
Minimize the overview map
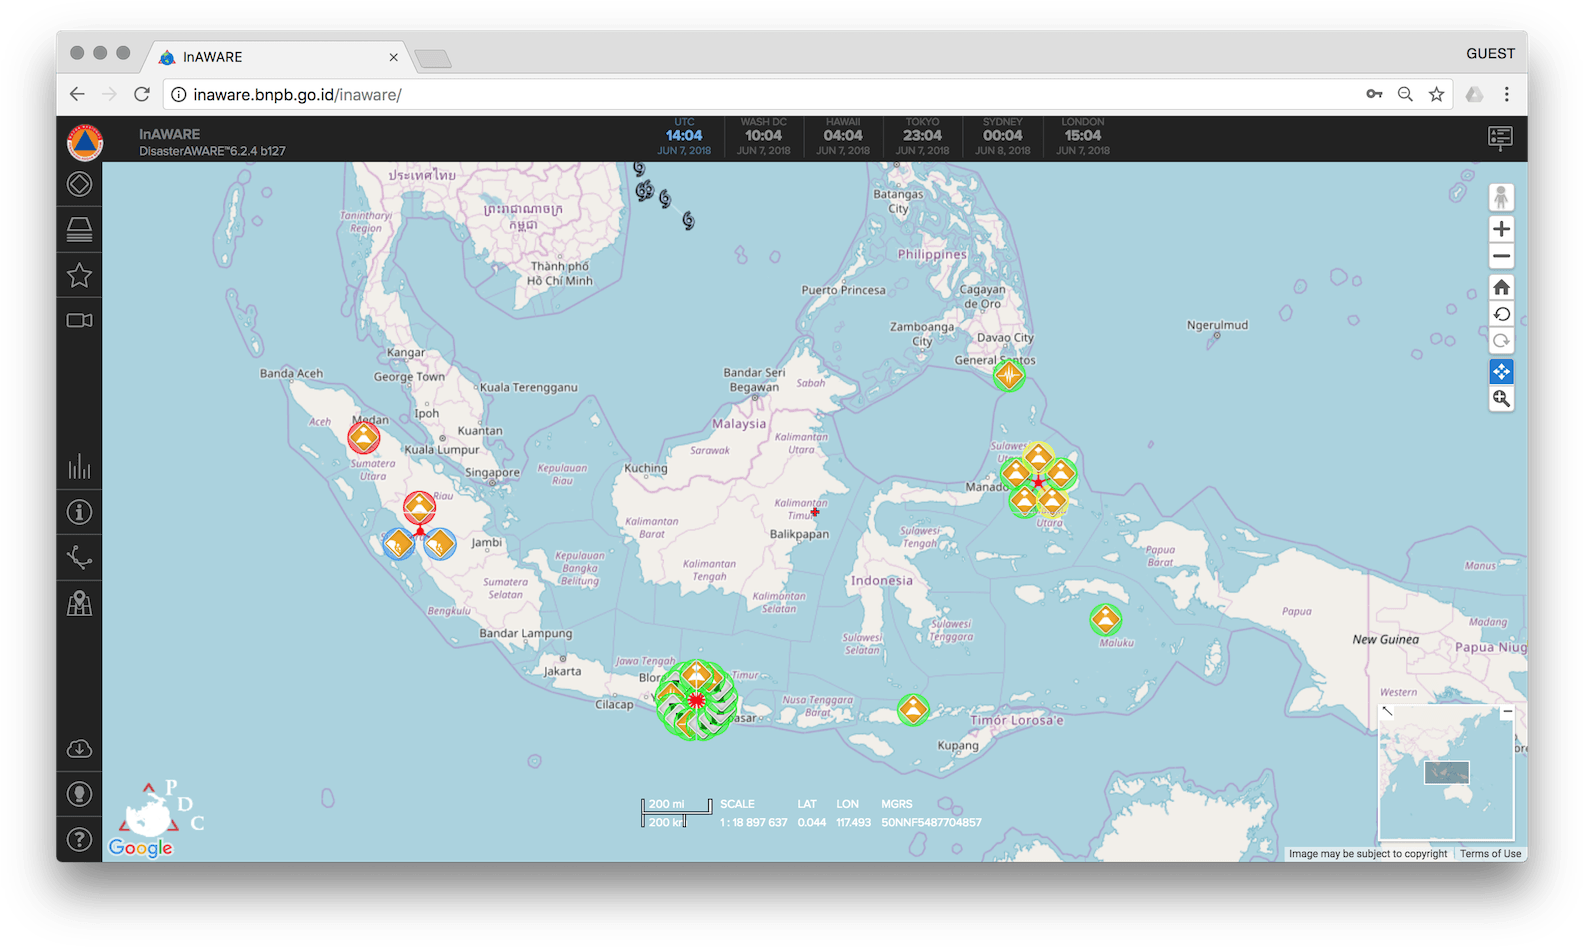coord(1507,712)
